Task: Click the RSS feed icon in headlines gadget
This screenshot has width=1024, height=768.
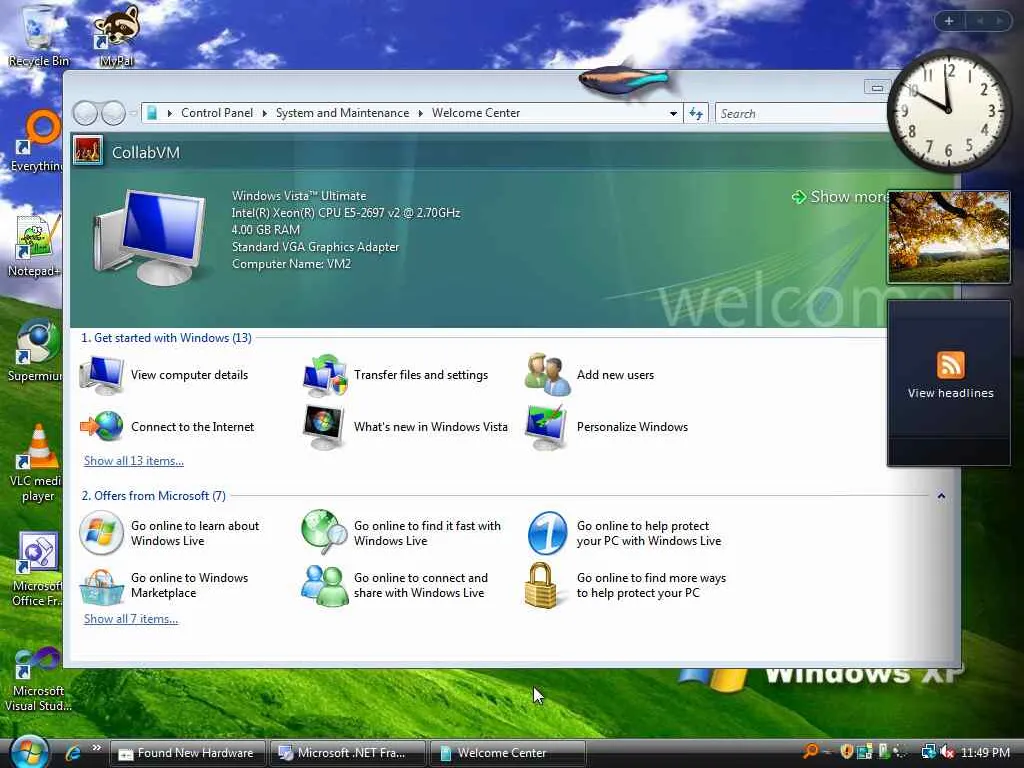Action: 950,364
